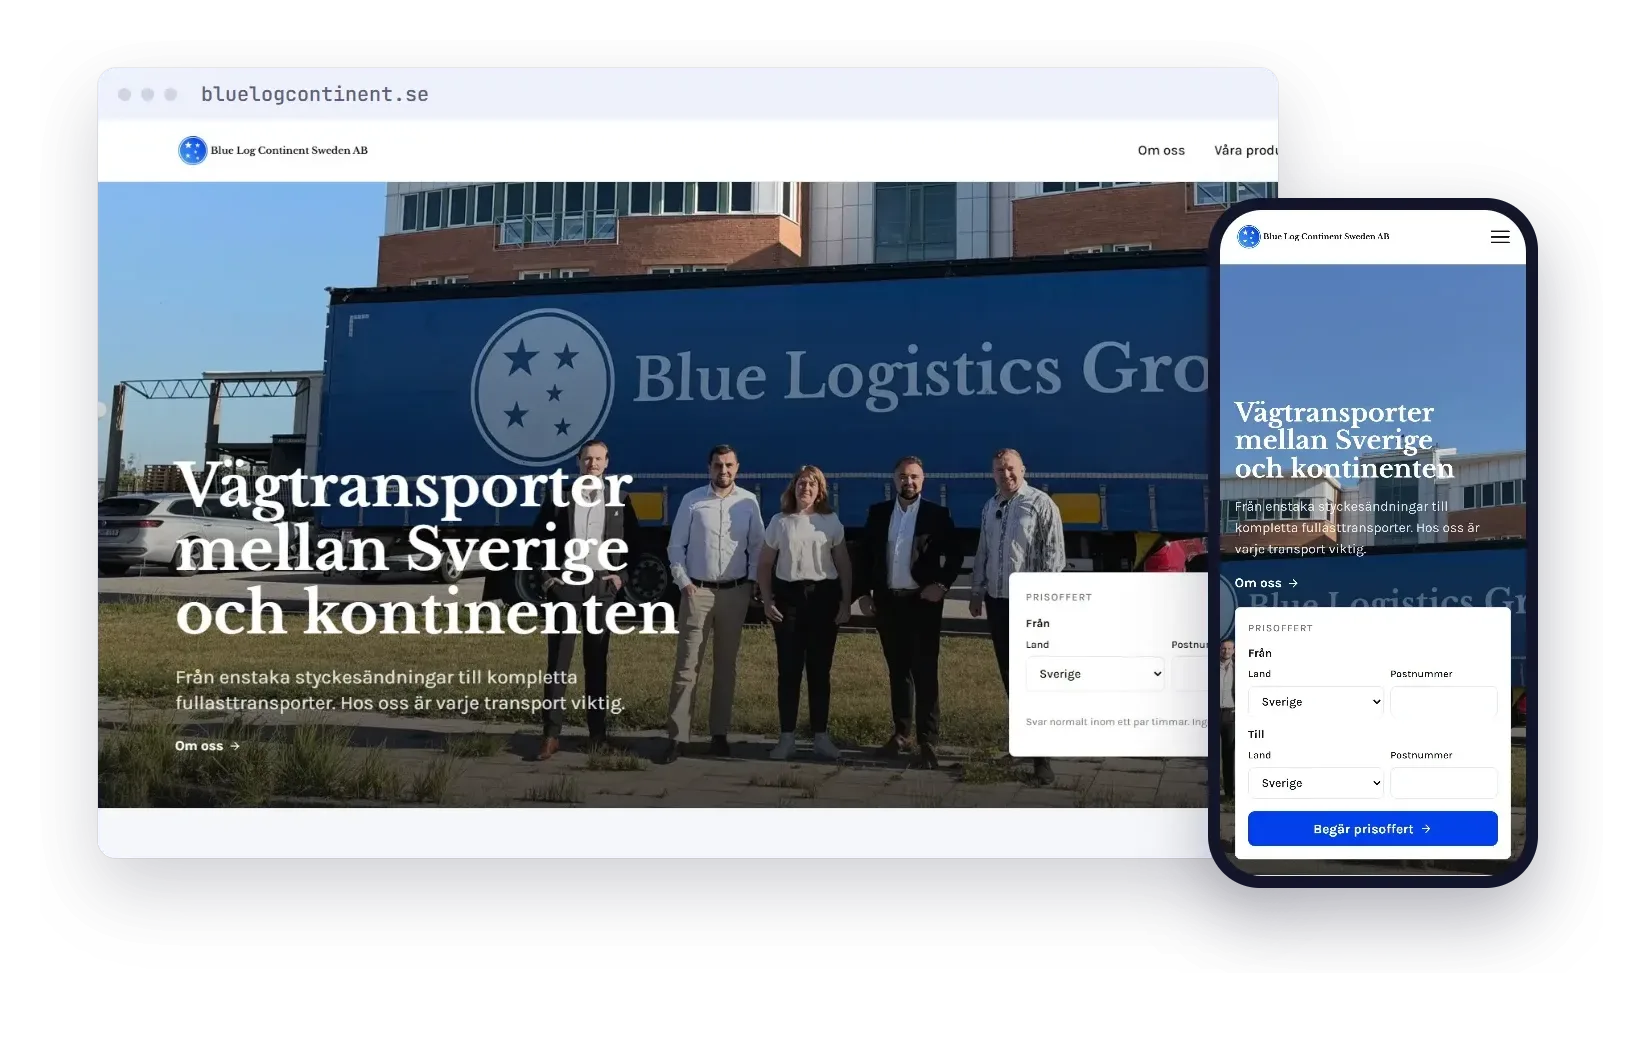Open the Våra produkter menu item in desktop nav
Viewport: 1643px width, 1043px height.
pos(1246,150)
